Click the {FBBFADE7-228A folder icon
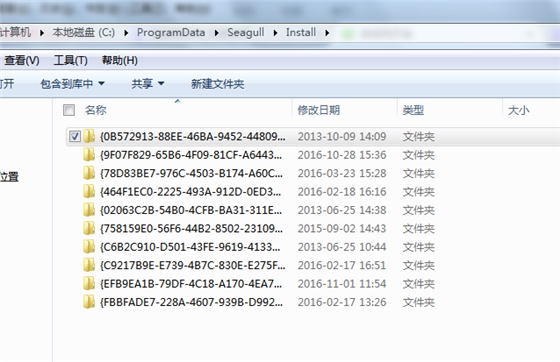Viewport: 560px width, 362px height. pyautogui.click(x=89, y=302)
